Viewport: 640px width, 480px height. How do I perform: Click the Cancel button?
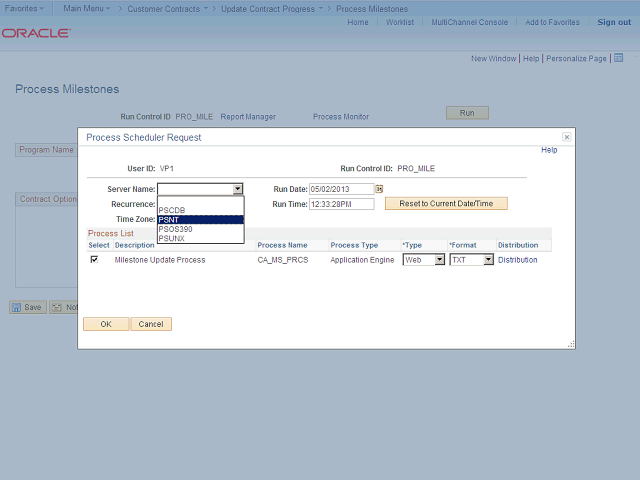click(x=151, y=324)
